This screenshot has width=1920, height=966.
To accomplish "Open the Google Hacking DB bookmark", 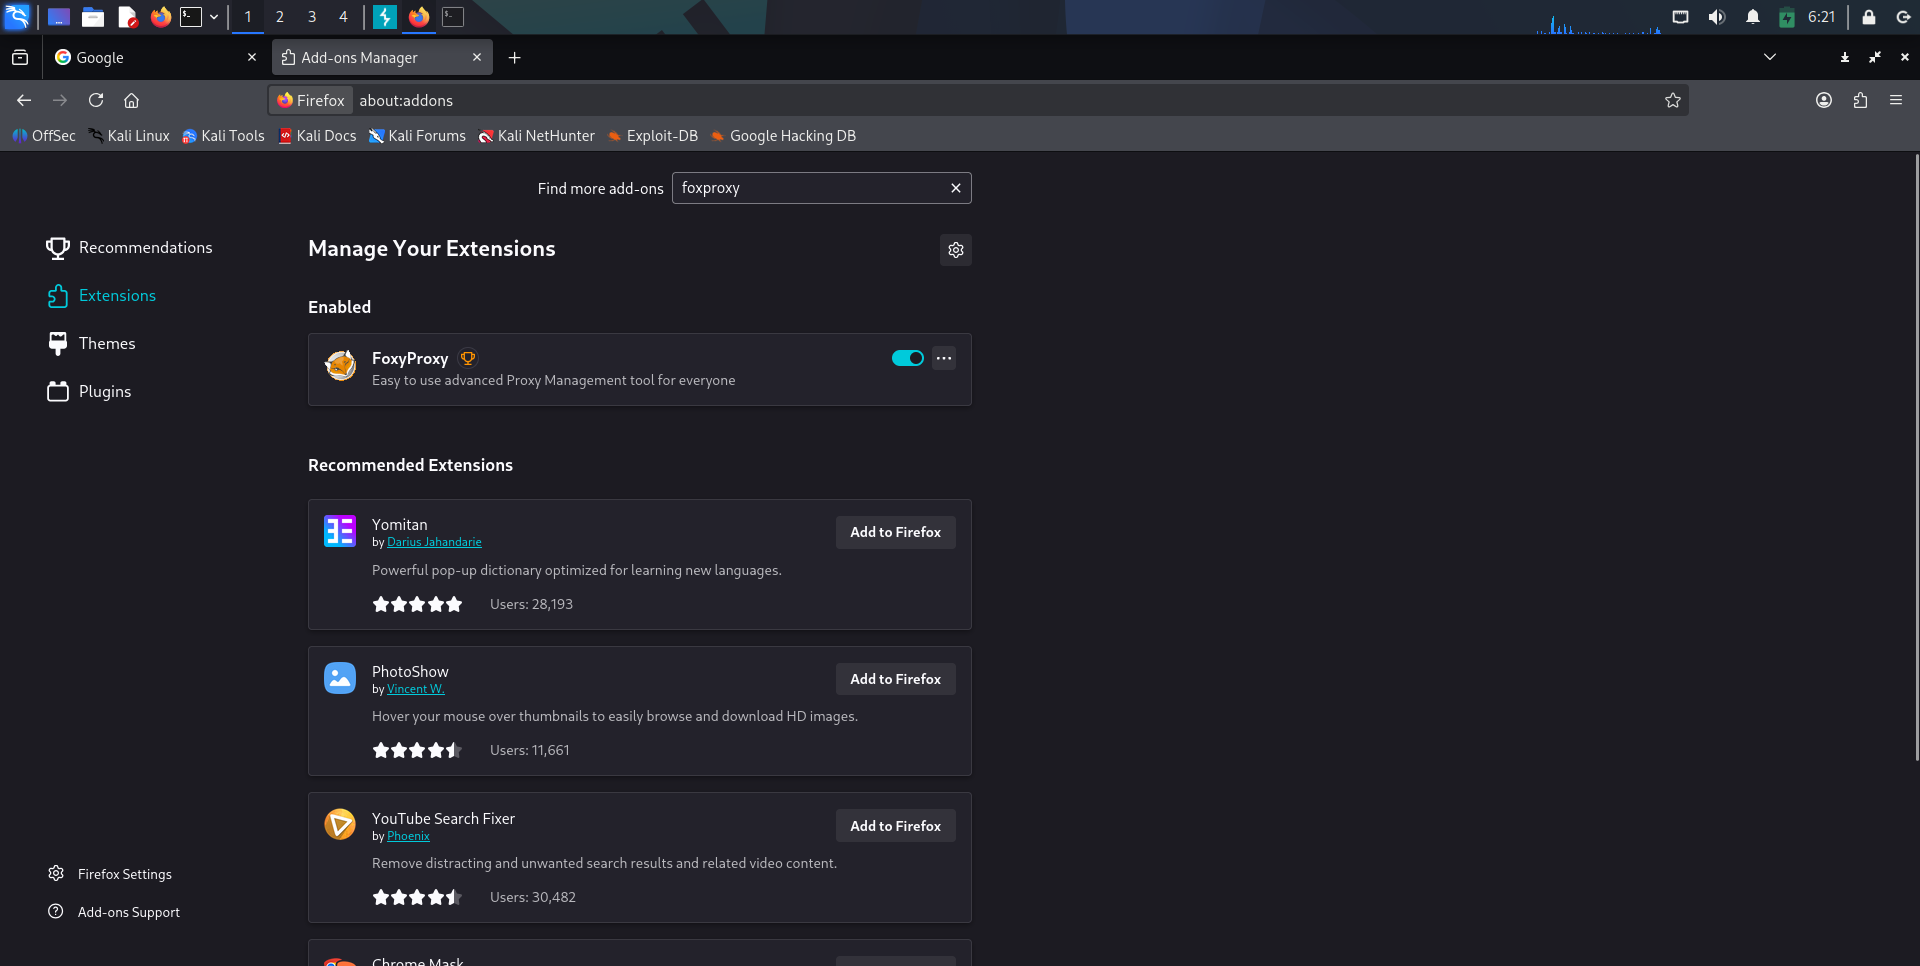I will [x=783, y=136].
